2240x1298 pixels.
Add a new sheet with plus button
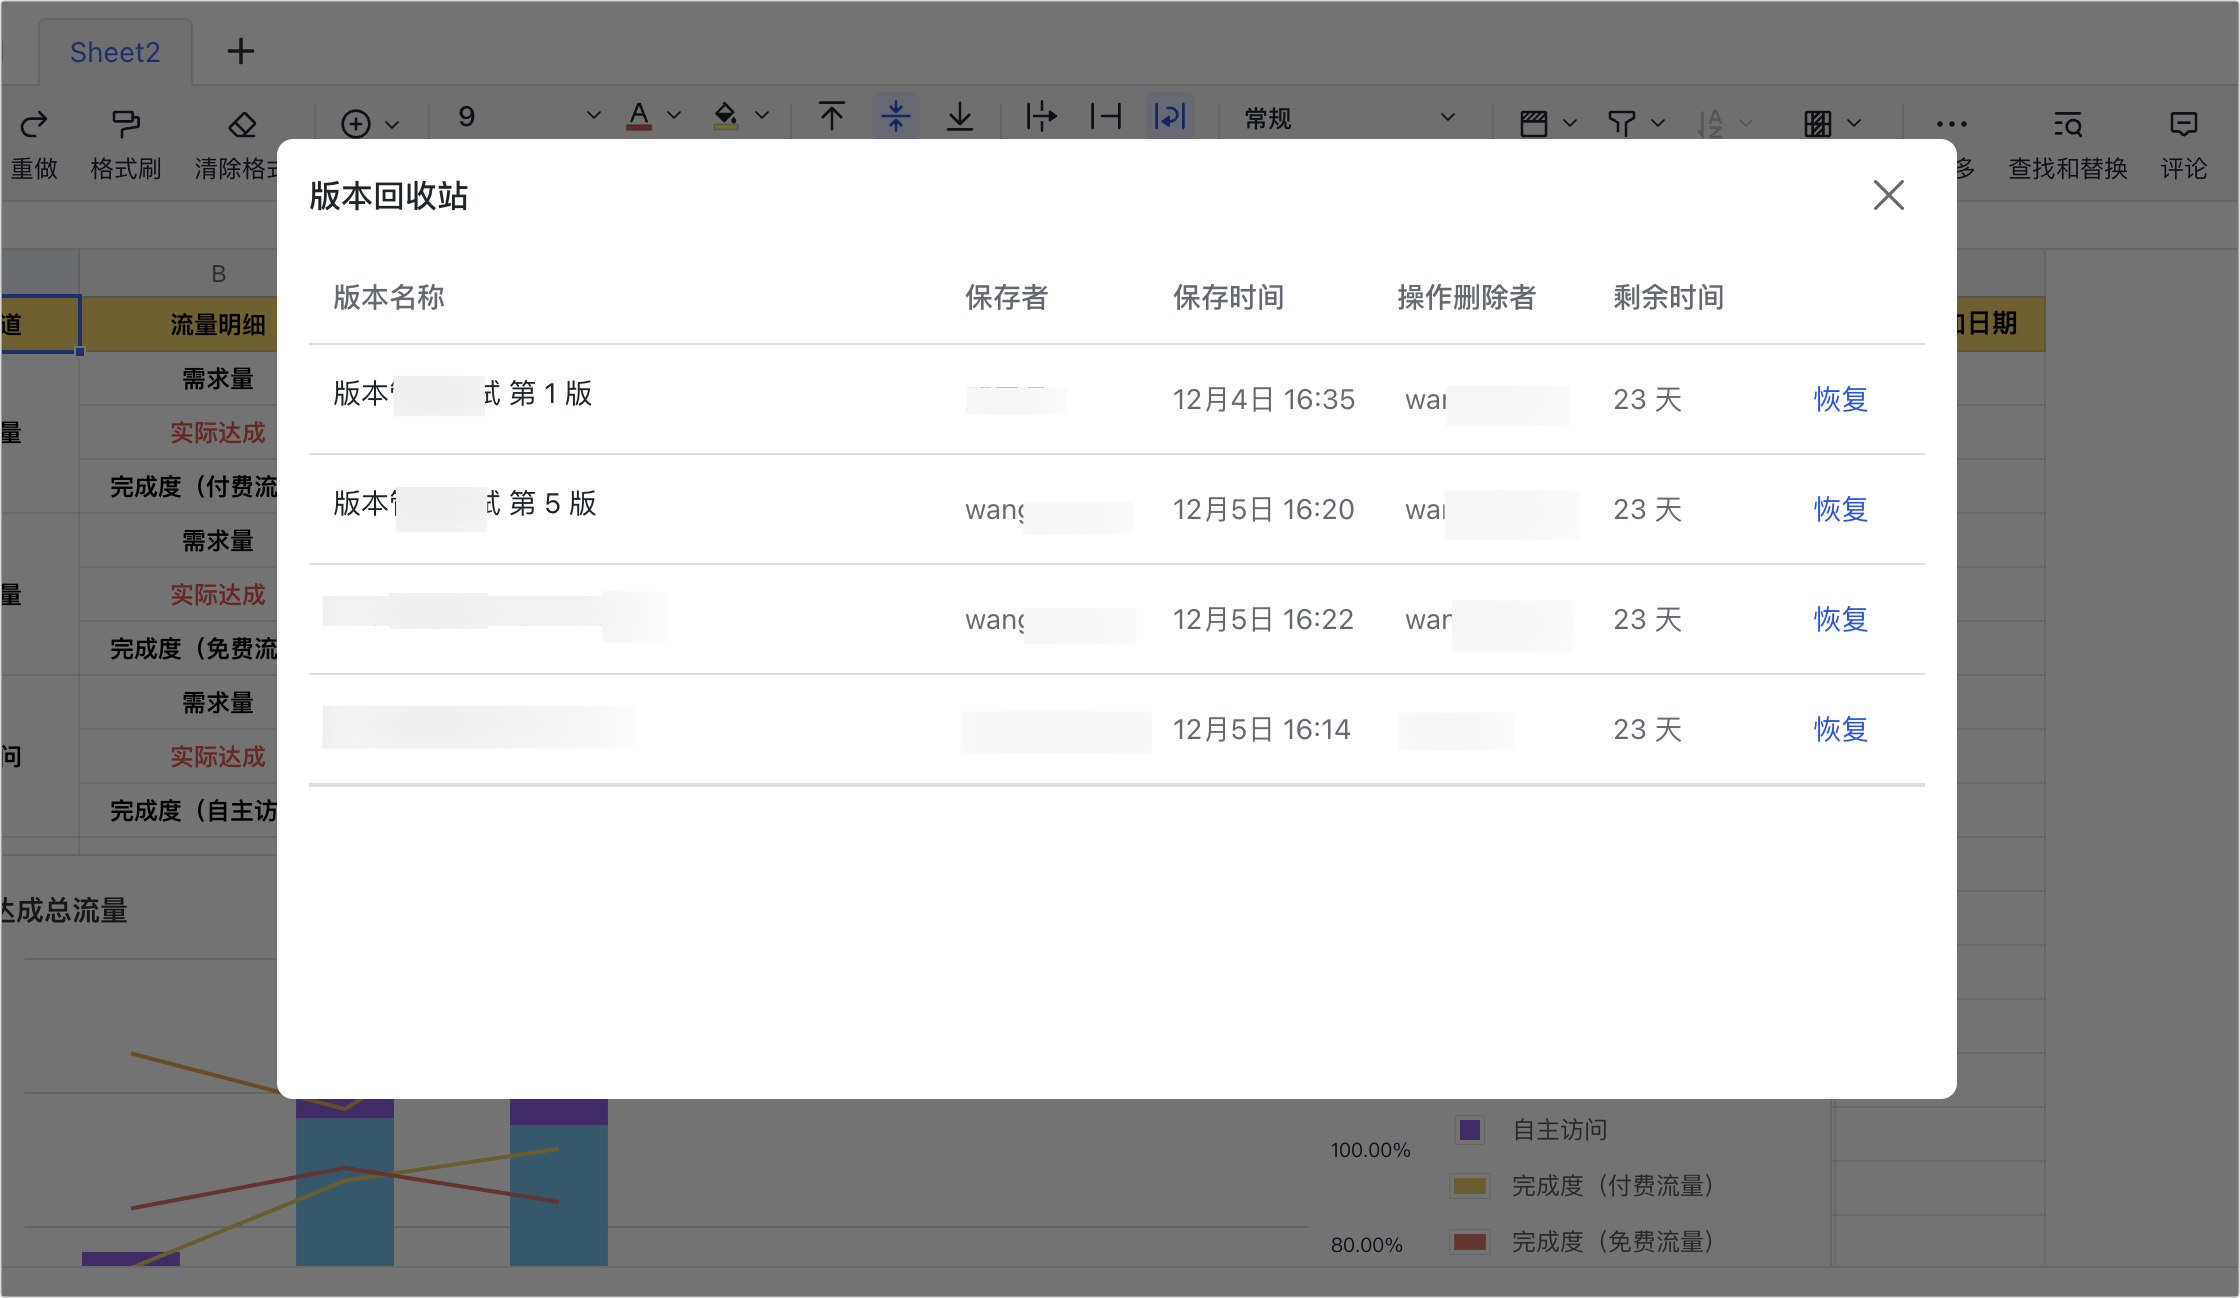click(240, 51)
